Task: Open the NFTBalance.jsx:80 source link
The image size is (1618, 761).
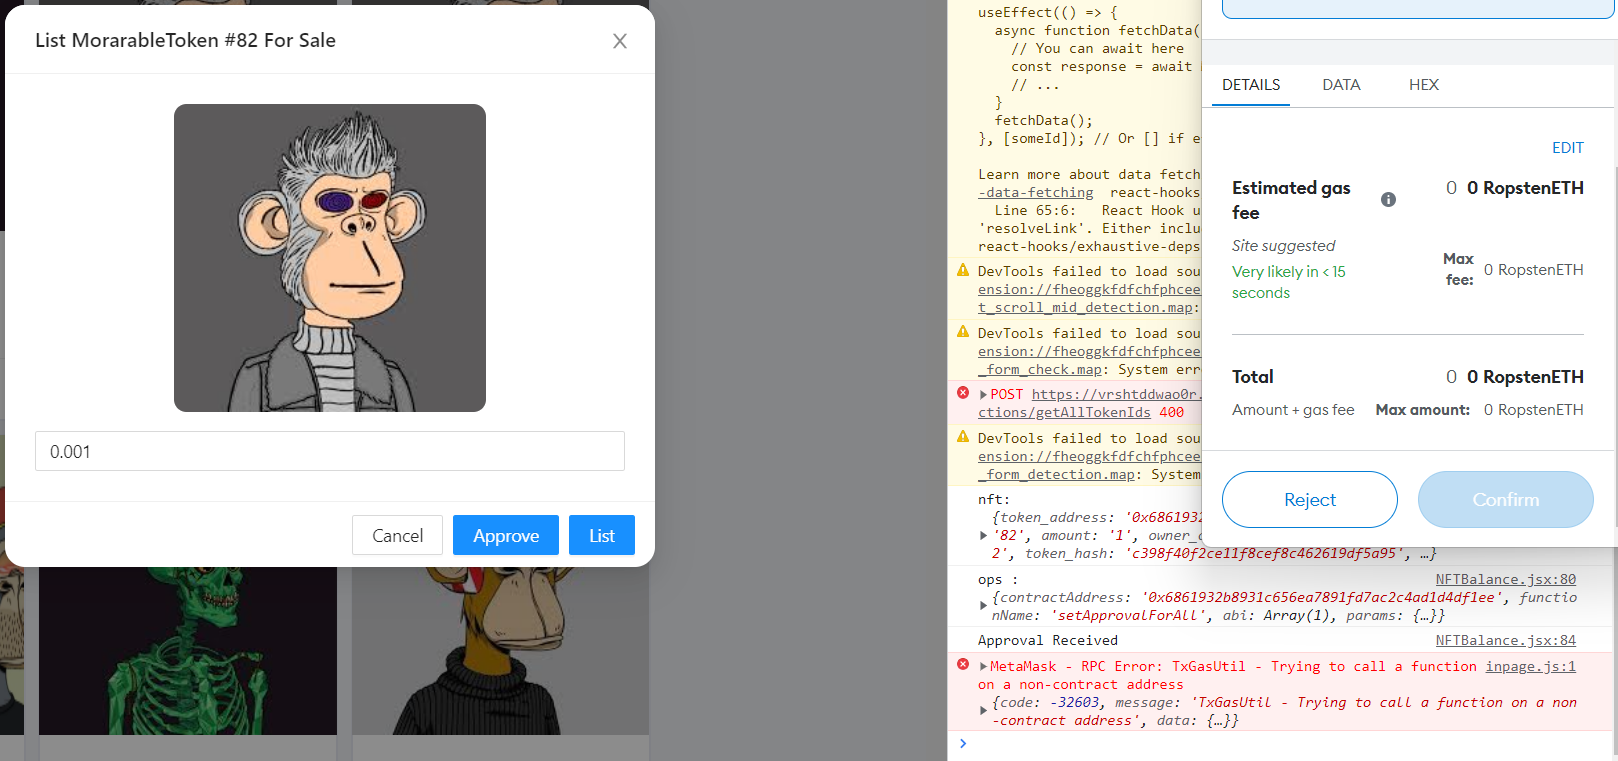Action: point(1506,579)
